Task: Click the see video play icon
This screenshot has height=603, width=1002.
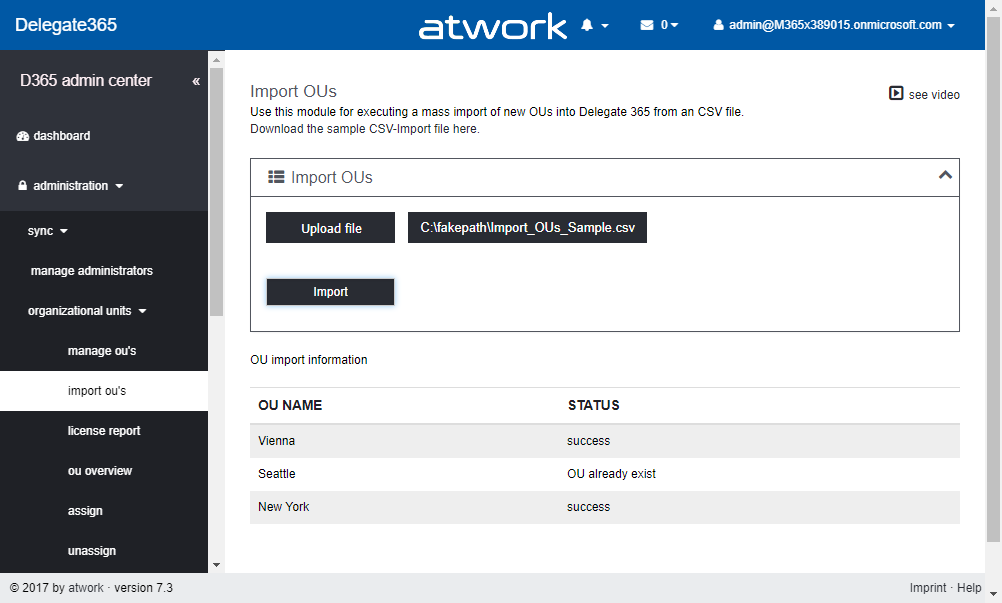Action: coord(896,94)
